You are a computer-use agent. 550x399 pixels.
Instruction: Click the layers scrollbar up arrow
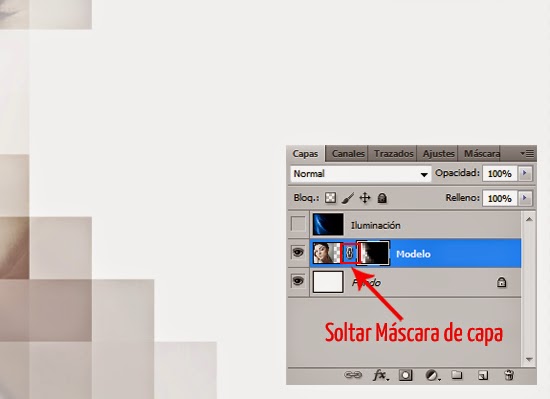tap(529, 219)
